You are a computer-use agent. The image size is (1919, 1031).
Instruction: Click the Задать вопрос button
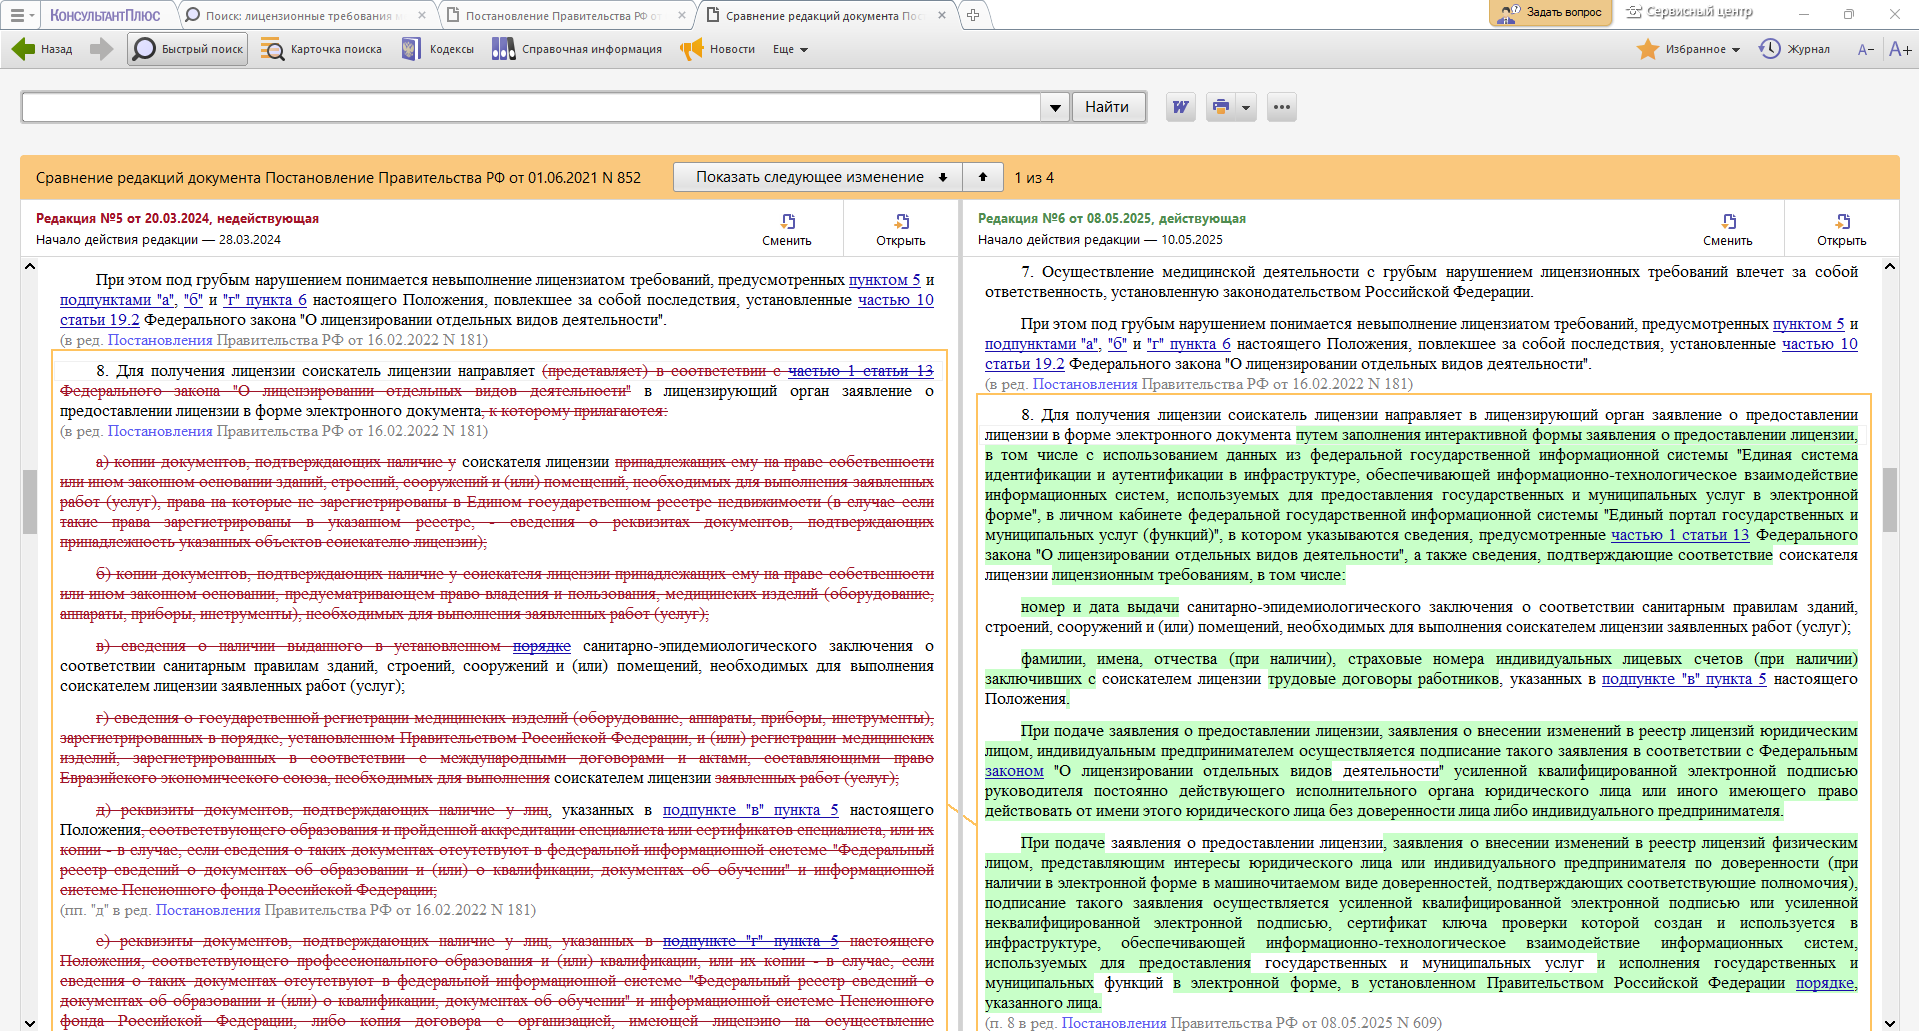click(x=1550, y=13)
